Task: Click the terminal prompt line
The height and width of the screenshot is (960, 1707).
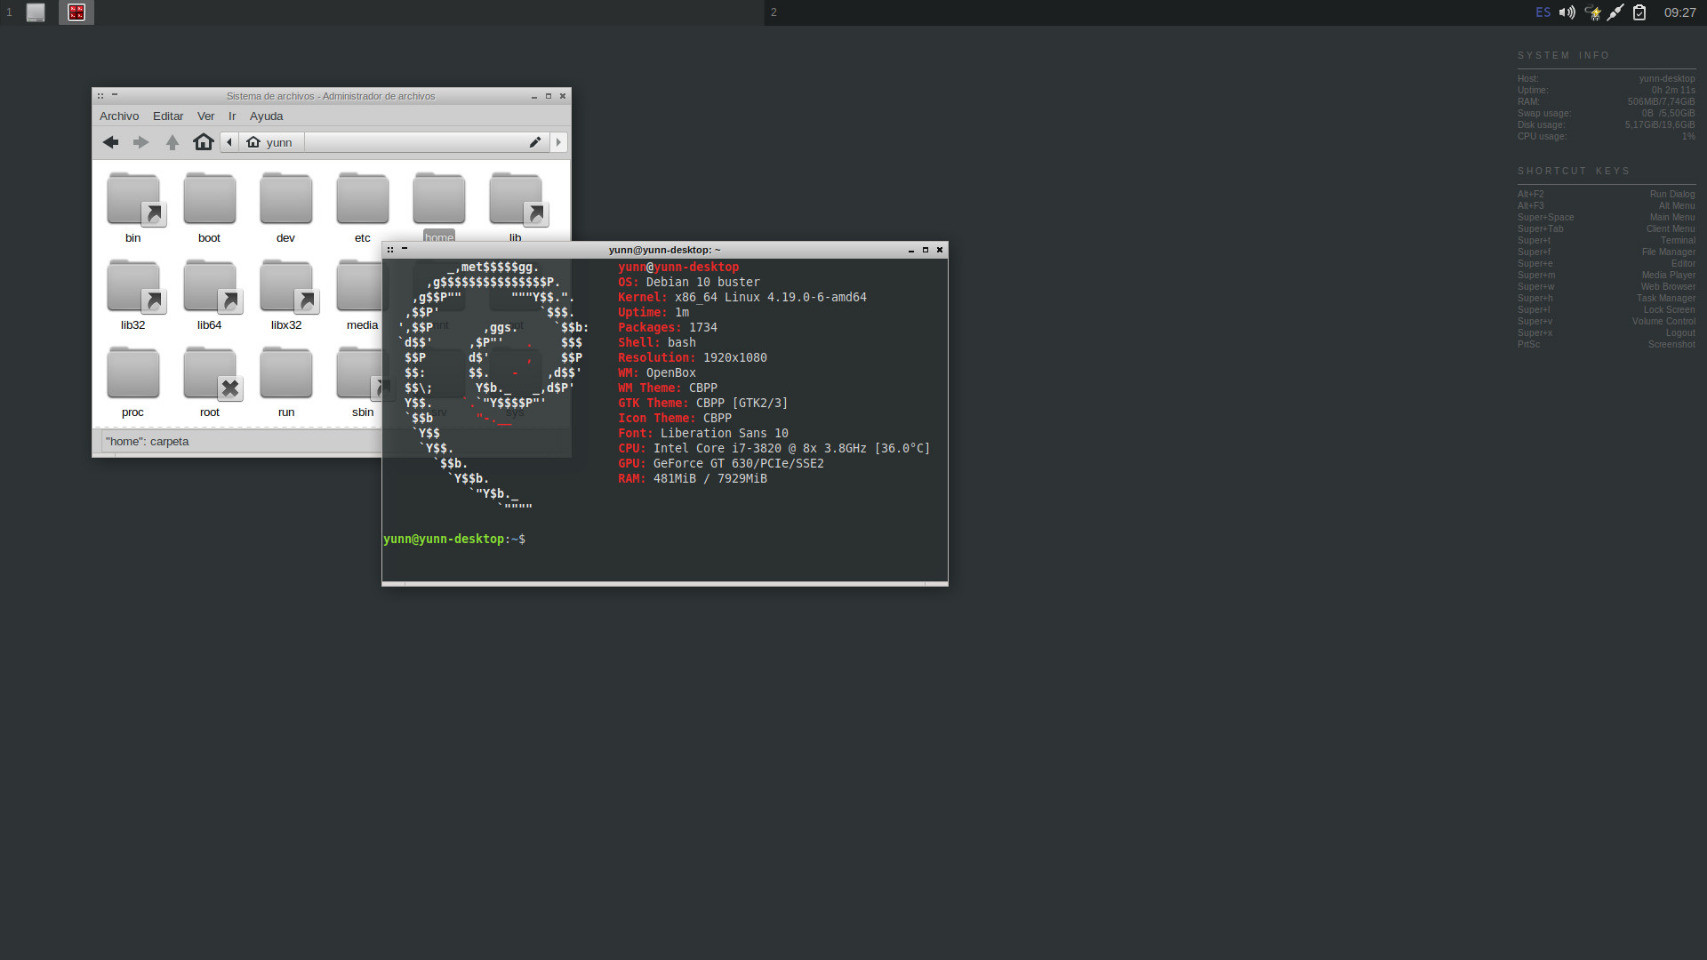Action: pos(454,539)
